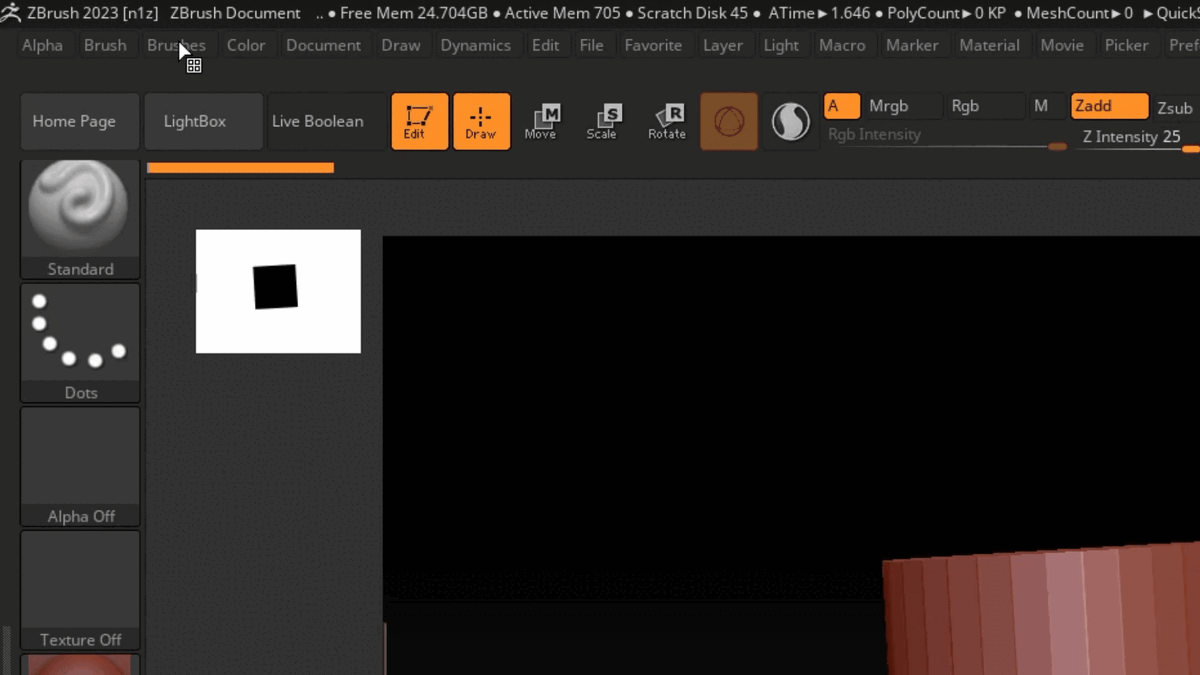Open the File menu
The width and height of the screenshot is (1200, 675).
click(x=592, y=45)
